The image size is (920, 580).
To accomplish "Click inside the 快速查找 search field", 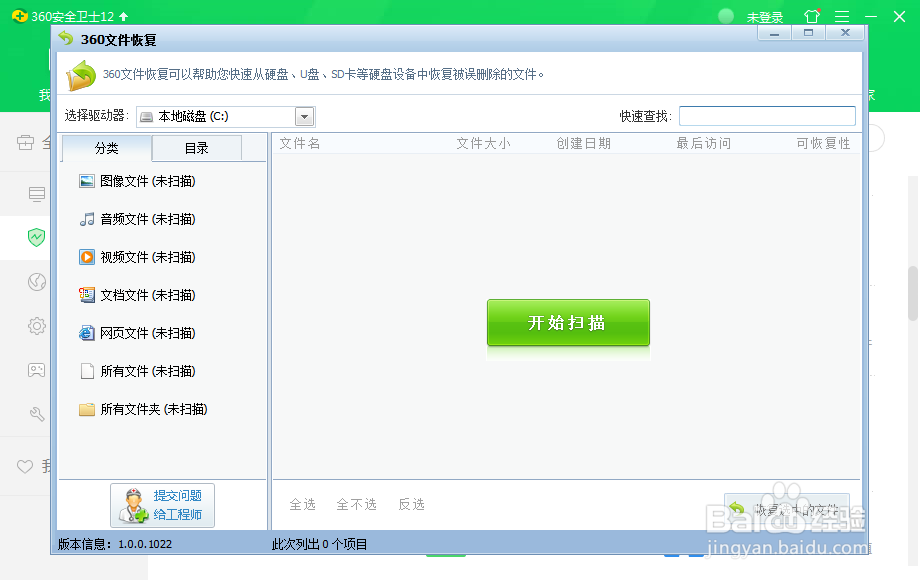I will coord(766,115).
